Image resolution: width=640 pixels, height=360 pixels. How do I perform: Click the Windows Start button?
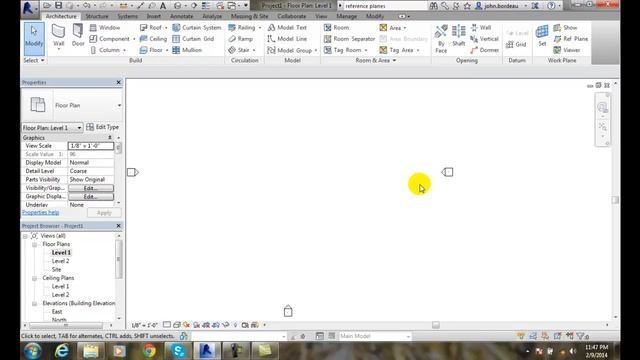33,351
